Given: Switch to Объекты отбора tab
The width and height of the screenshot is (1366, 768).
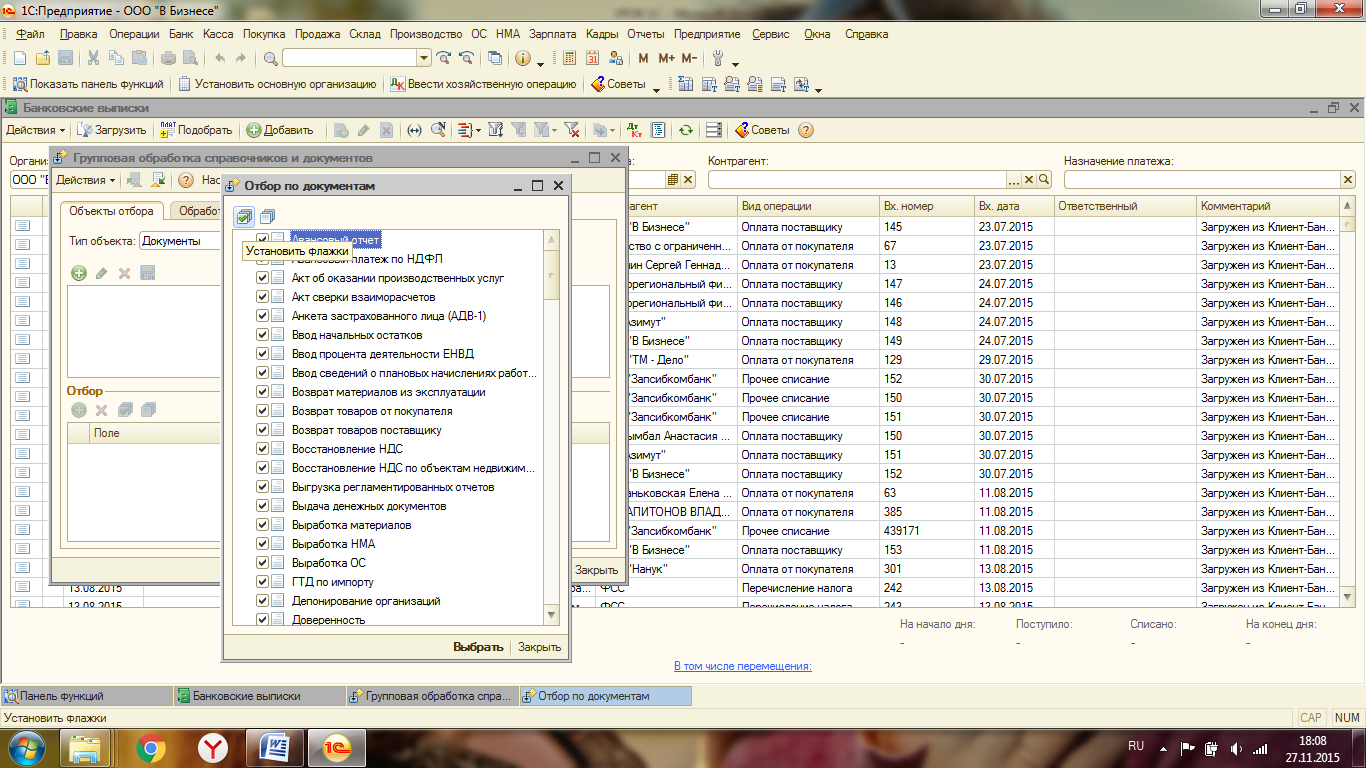Looking at the screenshot, I should [x=111, y=211].
